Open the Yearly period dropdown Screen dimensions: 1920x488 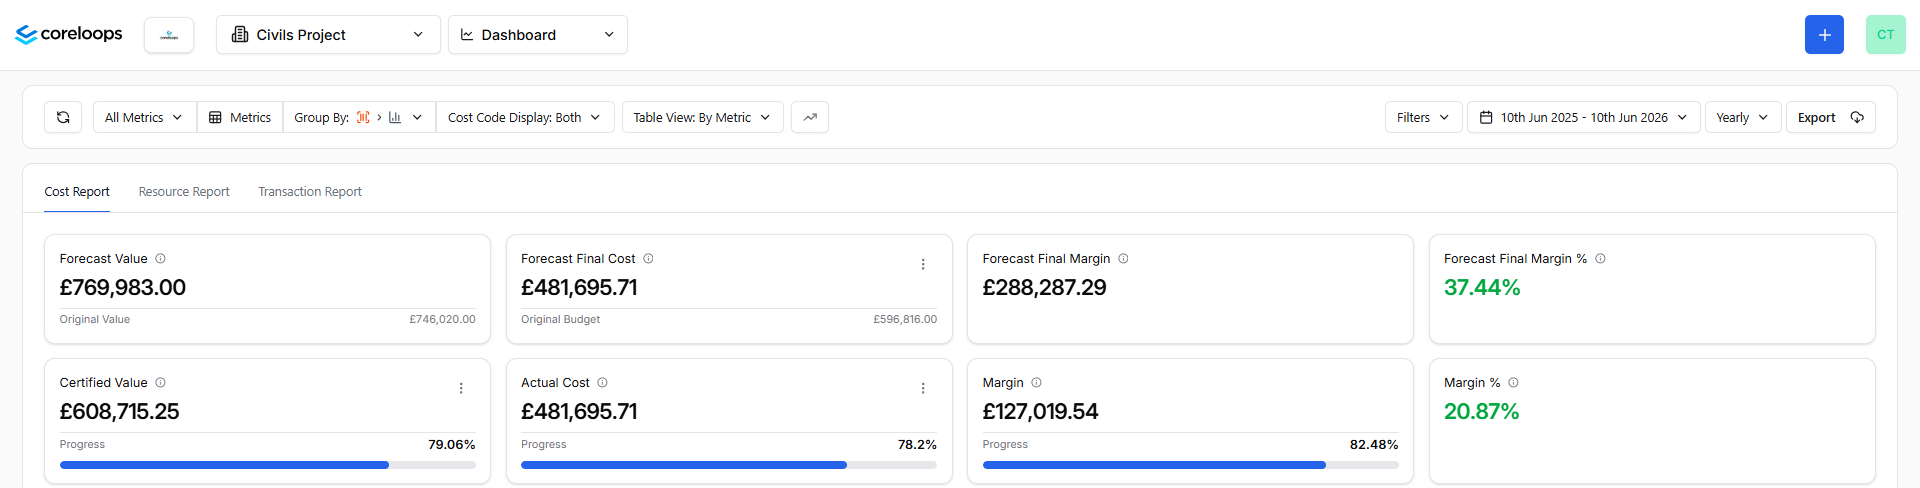tap(1743, 117)
